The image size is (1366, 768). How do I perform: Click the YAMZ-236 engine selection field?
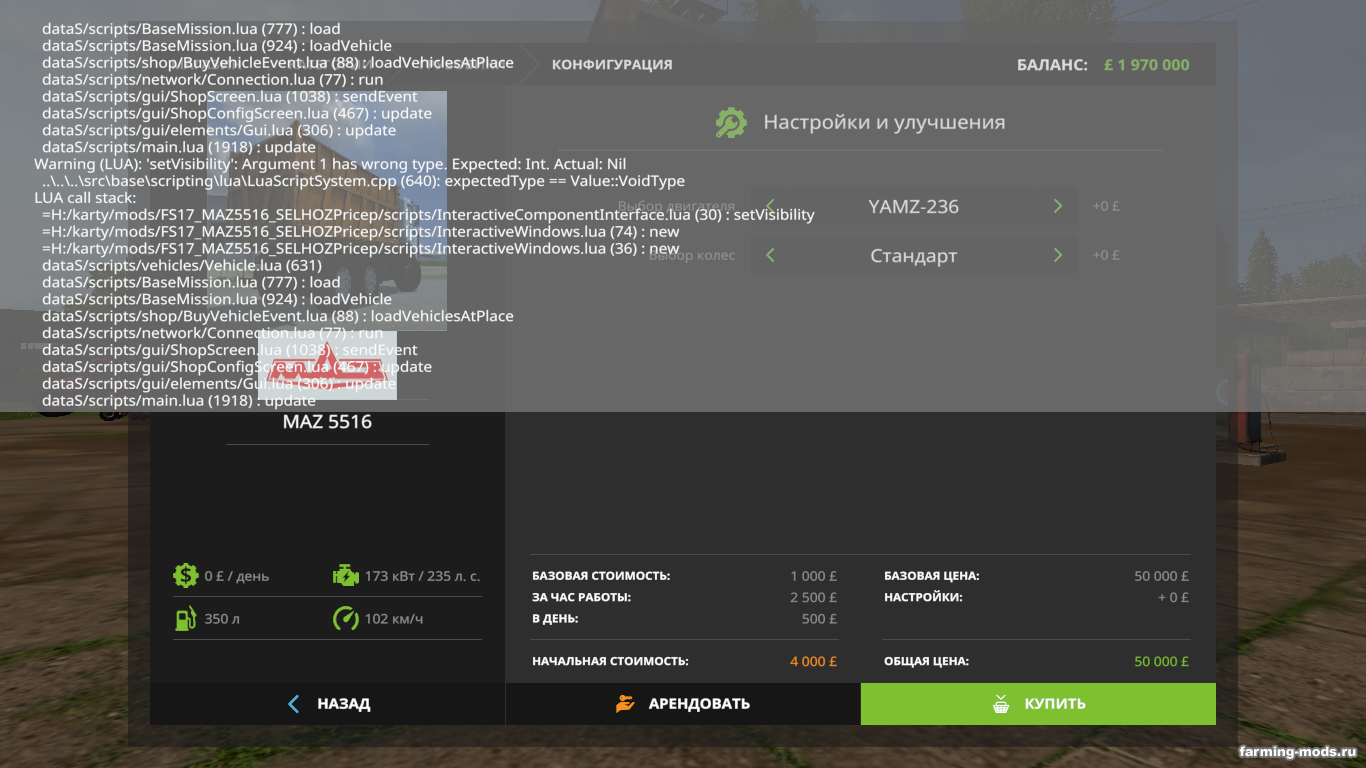[913, 207]
